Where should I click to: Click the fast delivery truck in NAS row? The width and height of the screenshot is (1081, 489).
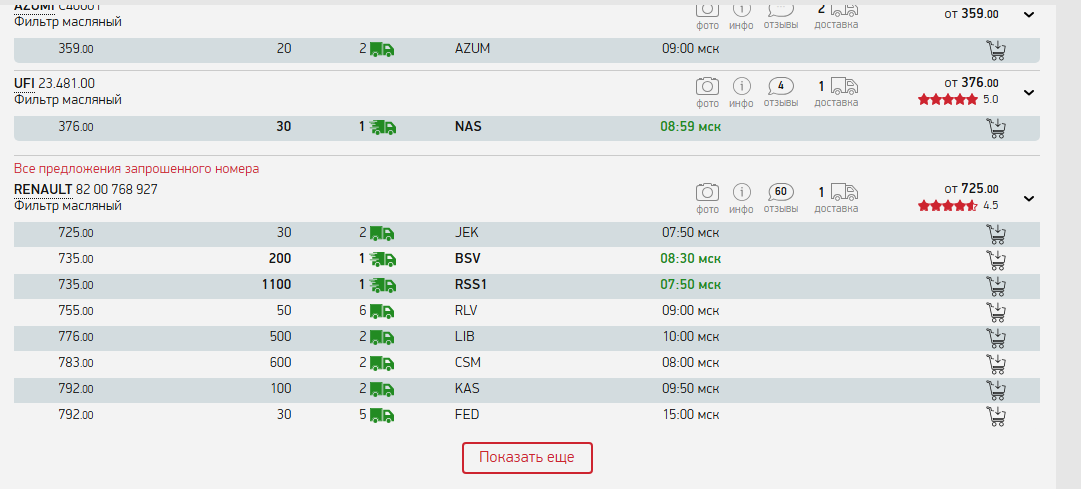coord(382,128)
